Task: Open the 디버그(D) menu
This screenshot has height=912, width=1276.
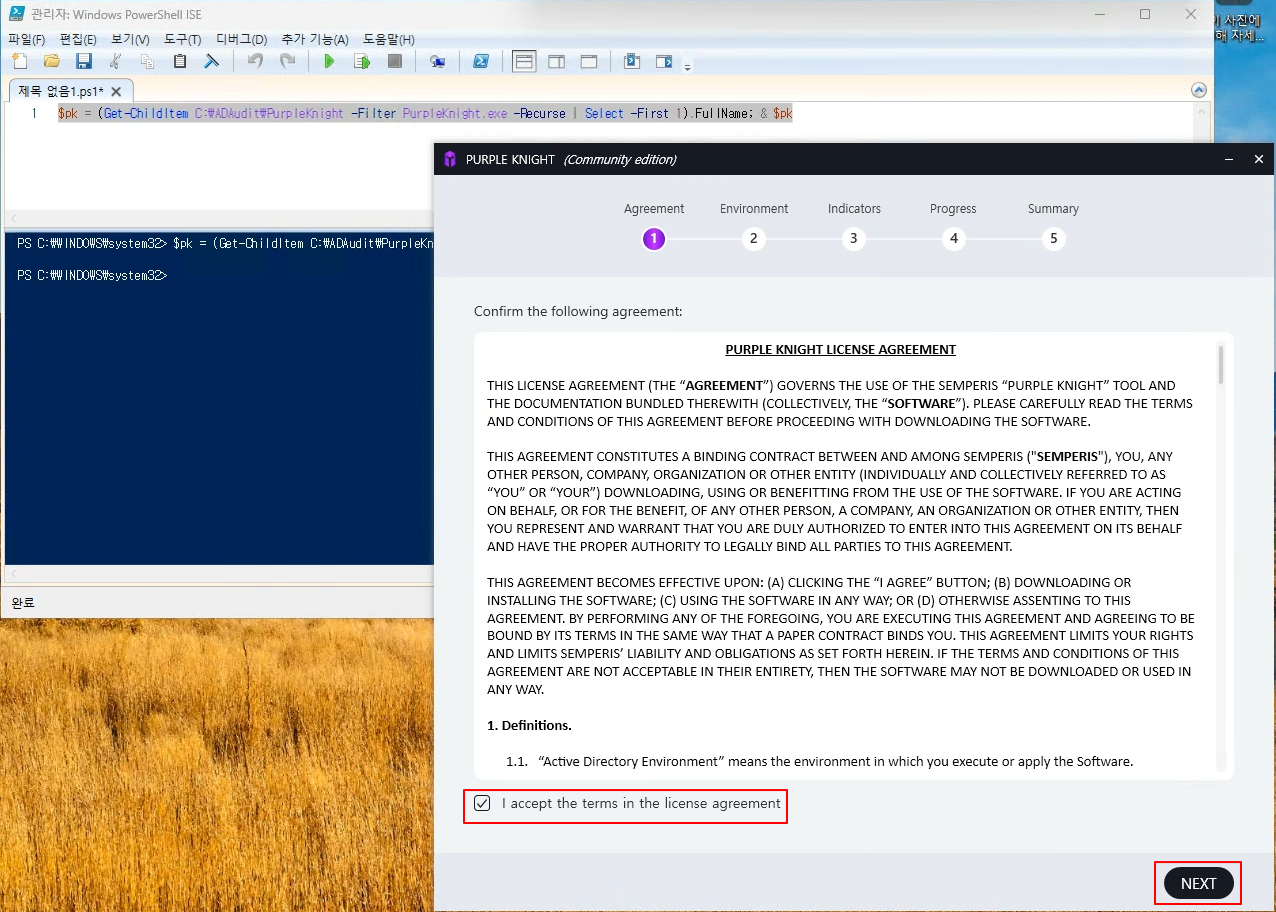Action: click(x=241, y=39)
